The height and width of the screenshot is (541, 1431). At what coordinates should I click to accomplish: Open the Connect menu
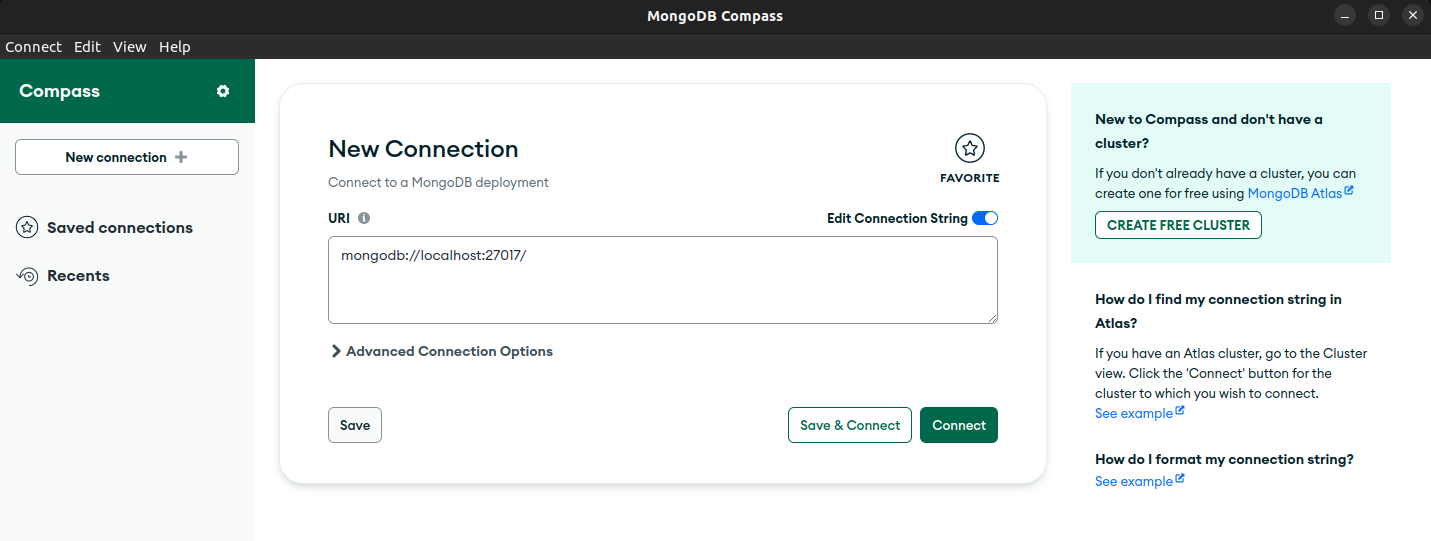click(x=33, y=47)
